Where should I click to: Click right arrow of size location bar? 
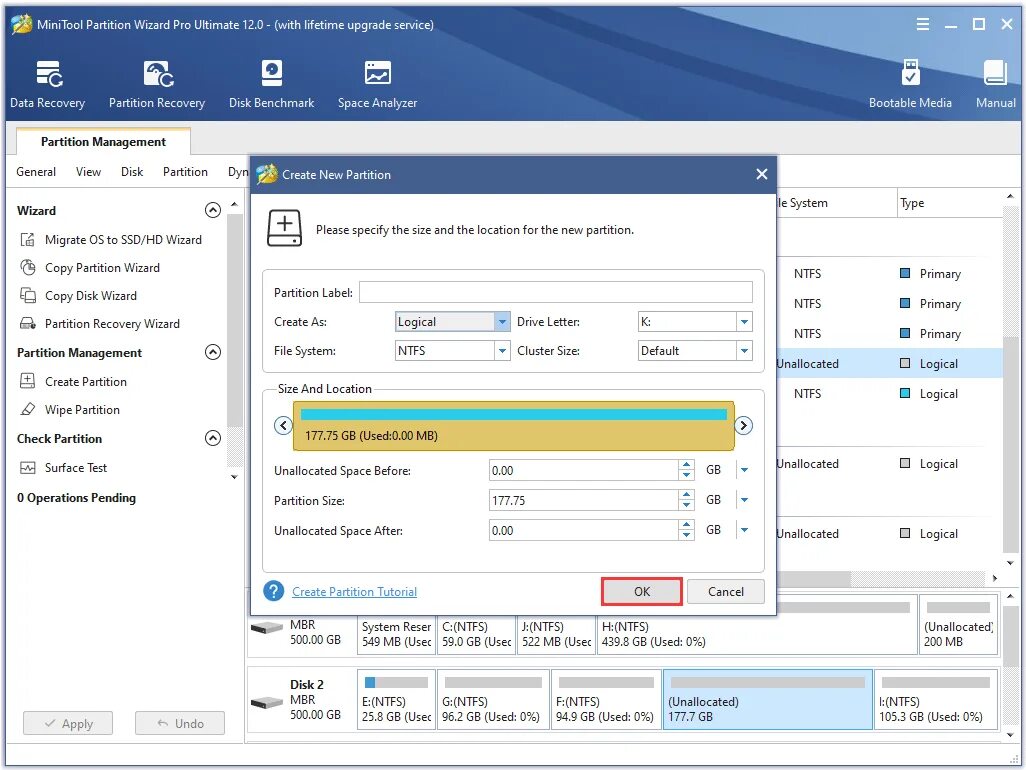point(743,426)
